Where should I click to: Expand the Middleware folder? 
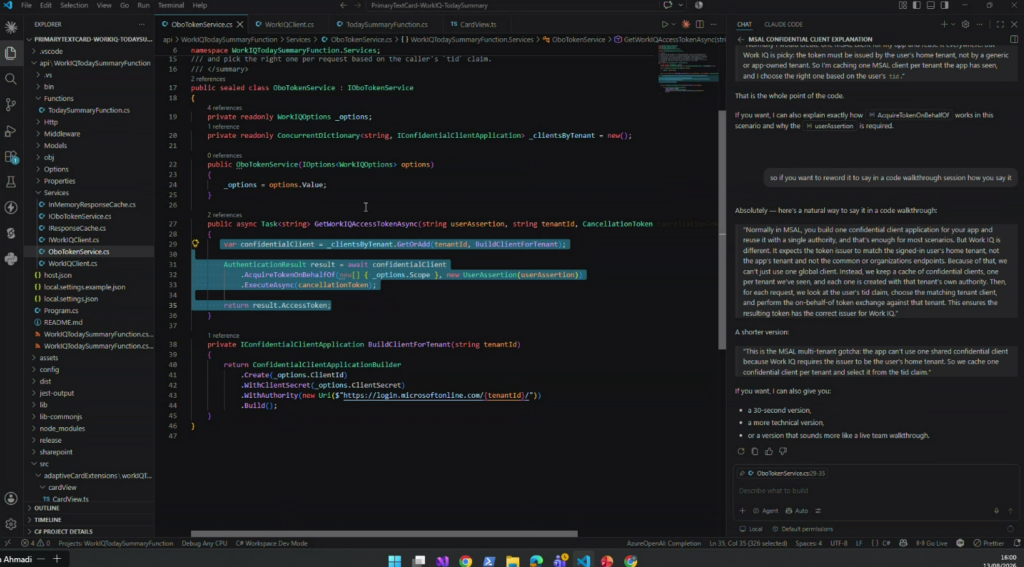click(62, 134)
